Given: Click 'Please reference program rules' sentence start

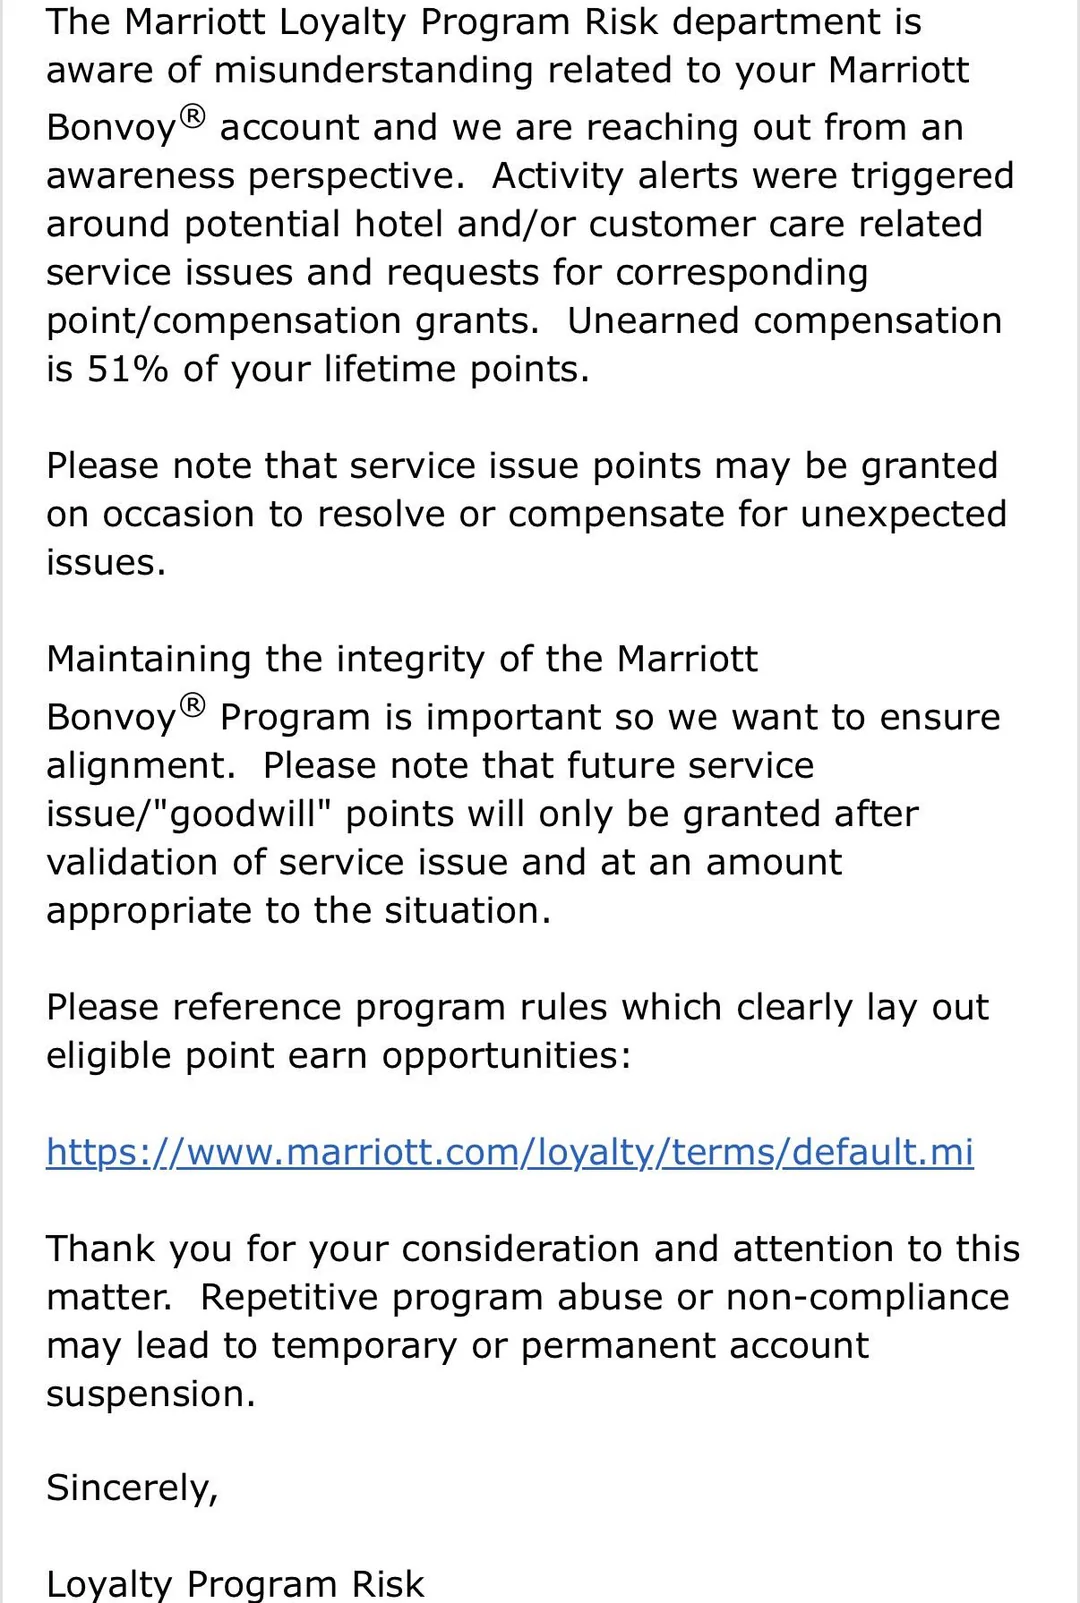Looking at the screenshot, I should (x=326, y=1008).
